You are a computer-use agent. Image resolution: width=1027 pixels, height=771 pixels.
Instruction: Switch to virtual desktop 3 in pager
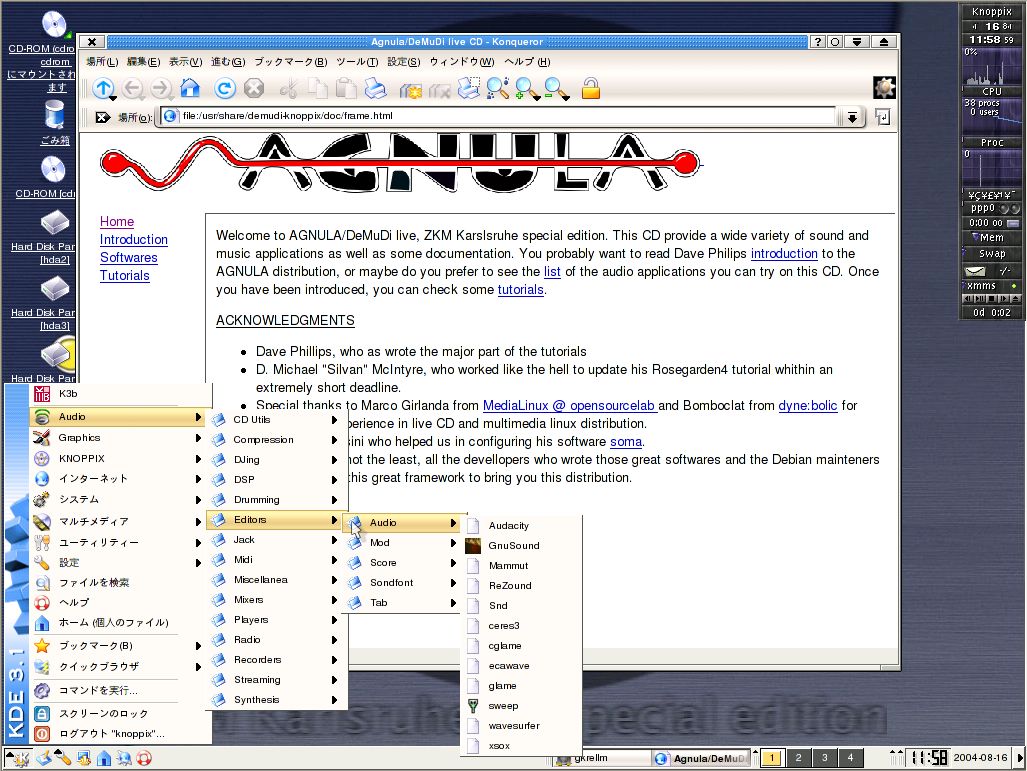pos(824,758)
